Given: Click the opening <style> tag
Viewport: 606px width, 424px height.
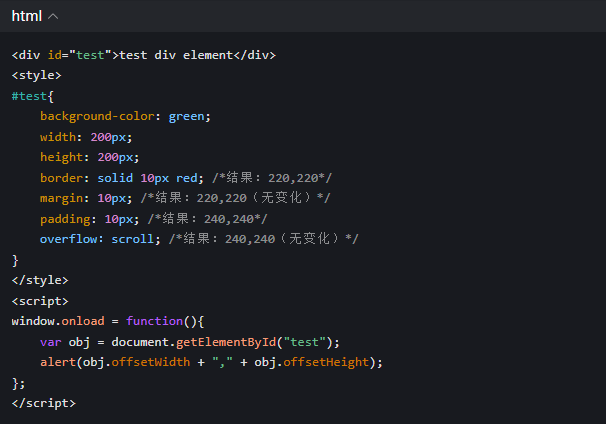Looking at the screenshot, I should tap(36, 75).
